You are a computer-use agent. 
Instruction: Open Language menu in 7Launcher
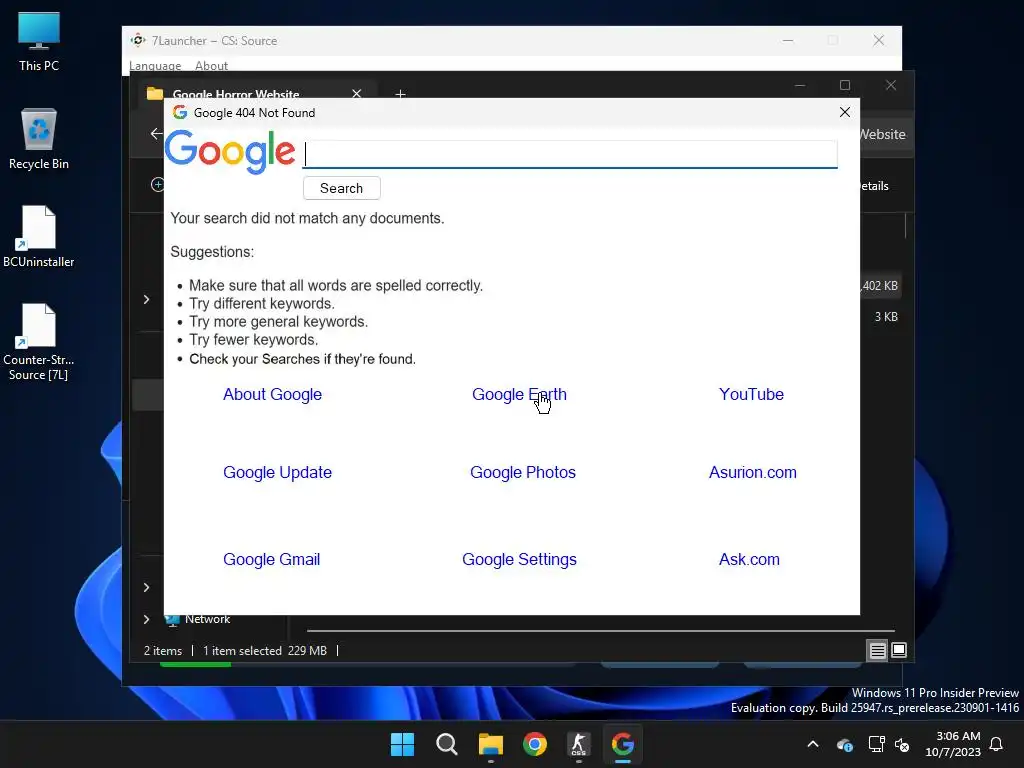[155, 65]
